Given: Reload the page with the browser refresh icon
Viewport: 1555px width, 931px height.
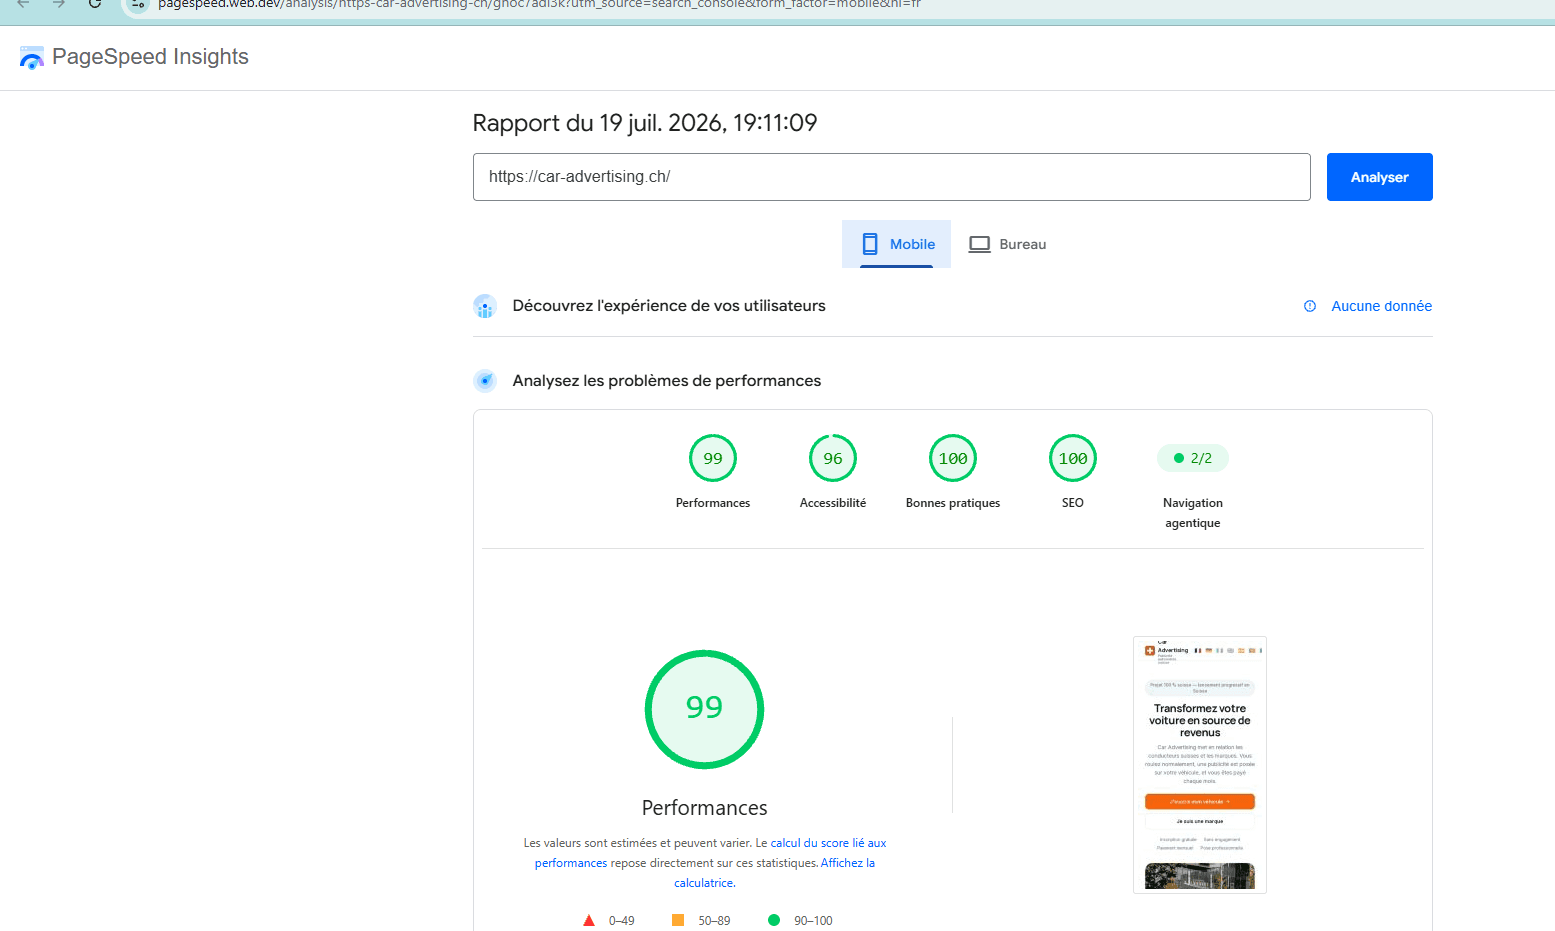Looking at the screenshot, I should pyautogui.click(x=95, y=4).
